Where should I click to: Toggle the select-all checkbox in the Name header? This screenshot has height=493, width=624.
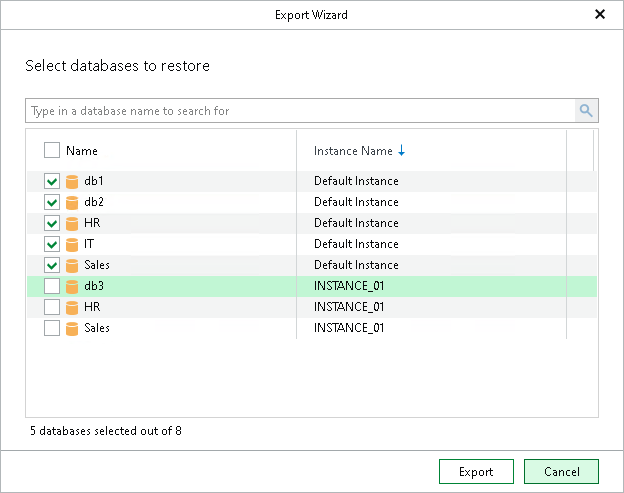[52, 151]
